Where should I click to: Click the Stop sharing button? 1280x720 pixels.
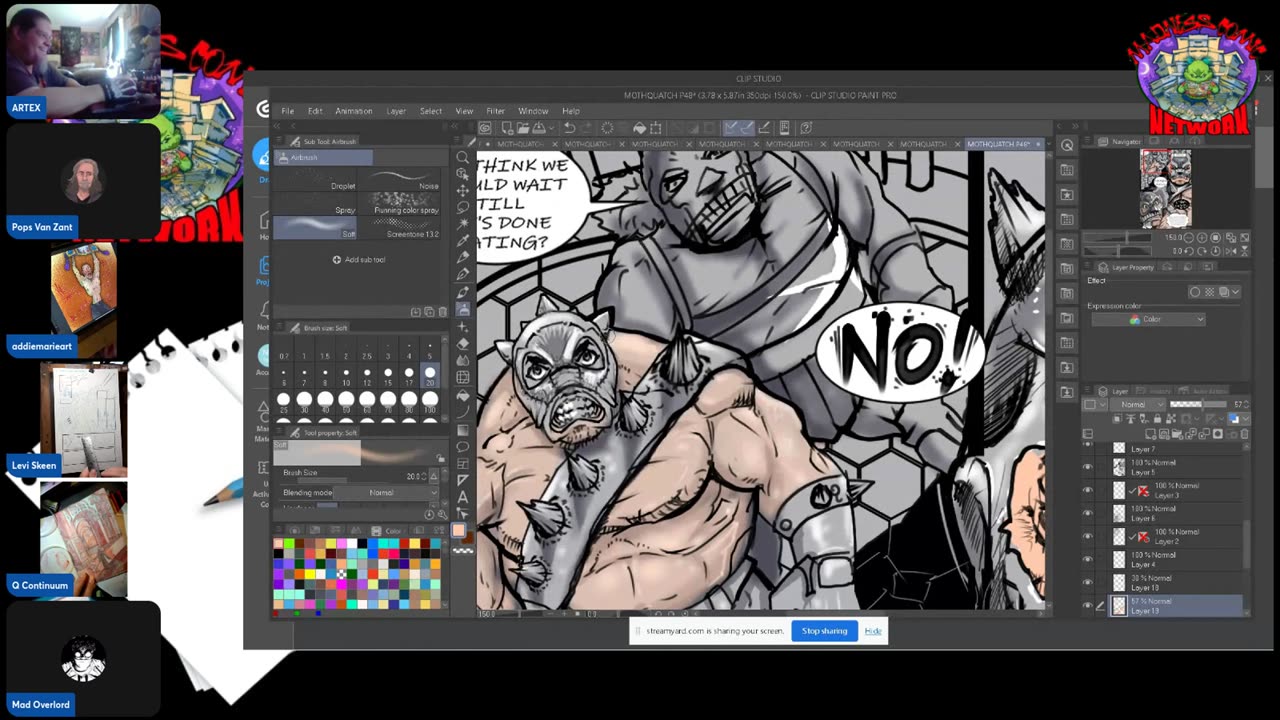(x=824, y=631)
